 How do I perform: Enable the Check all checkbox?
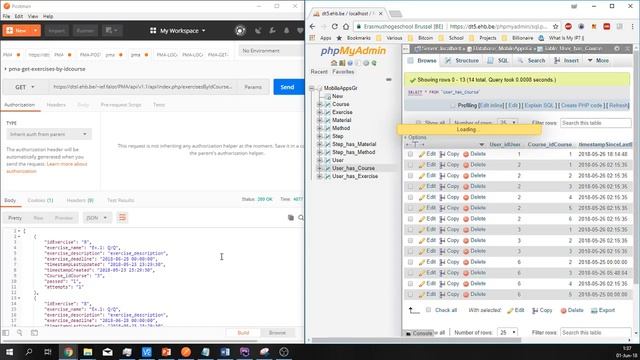tap(429, 310)
